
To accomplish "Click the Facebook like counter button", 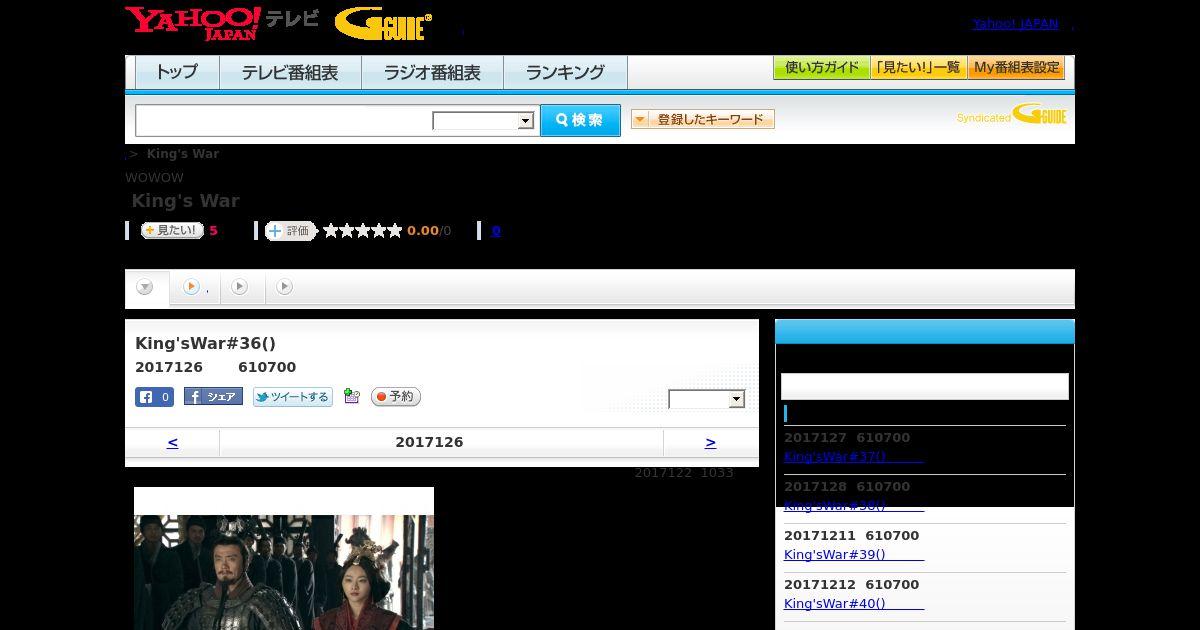I will tap(154, 397).
